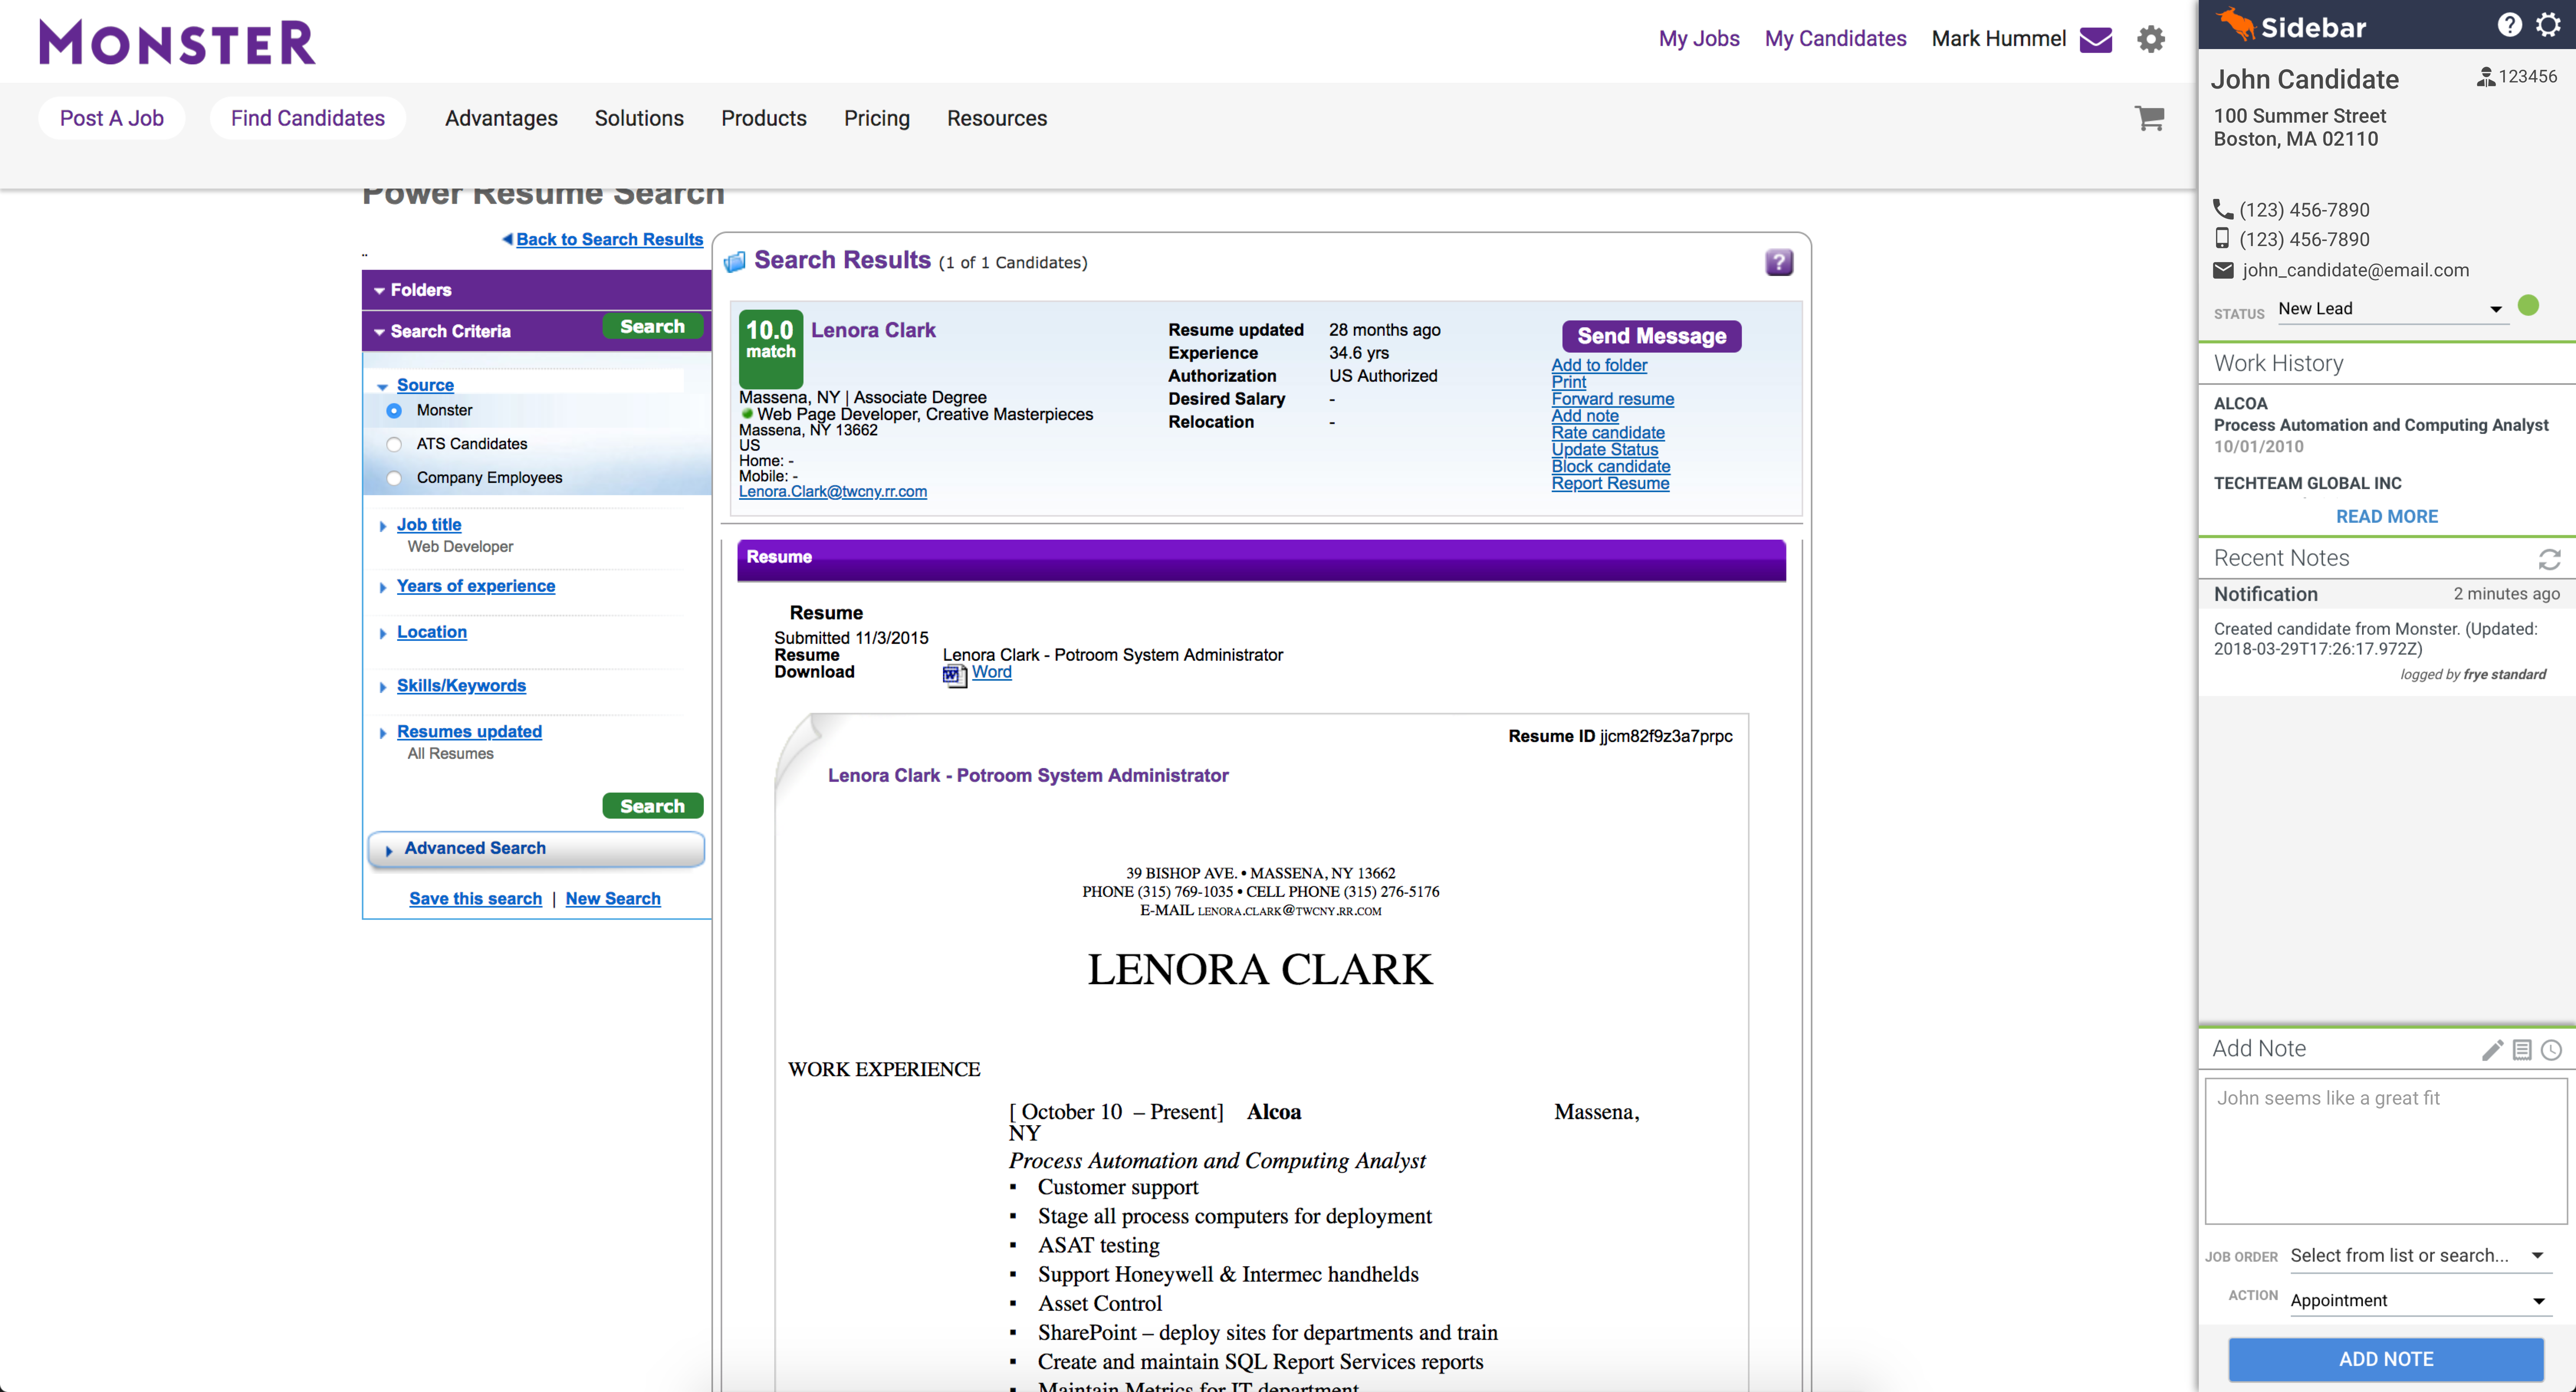Click the mobile phone icon
The height and width of the screenshot is (1392, 2576).
point(2222,238)
